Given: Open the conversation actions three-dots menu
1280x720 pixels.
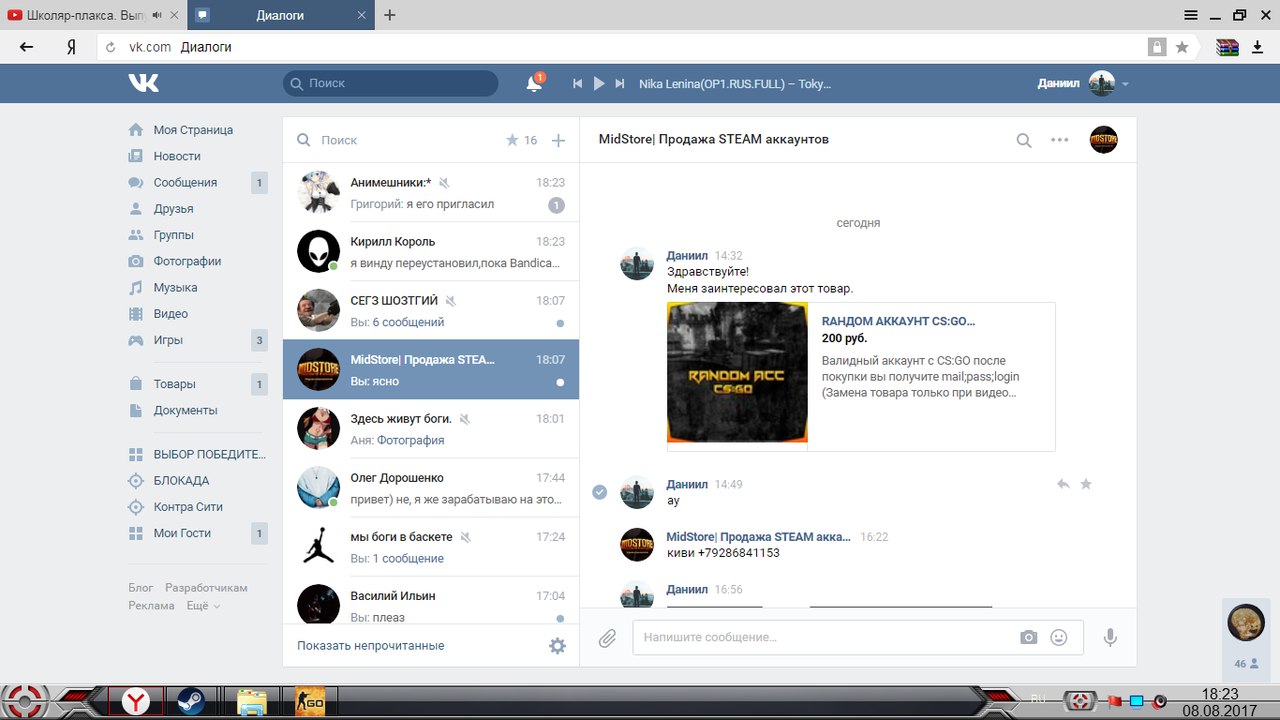Looking at the screenshot, I should pos(1060,140).
